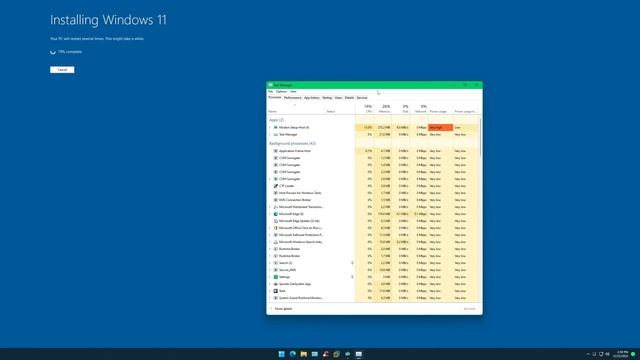Click the green Settings process icon
This screenshot has width=640, height=360.
coord(276,277)
